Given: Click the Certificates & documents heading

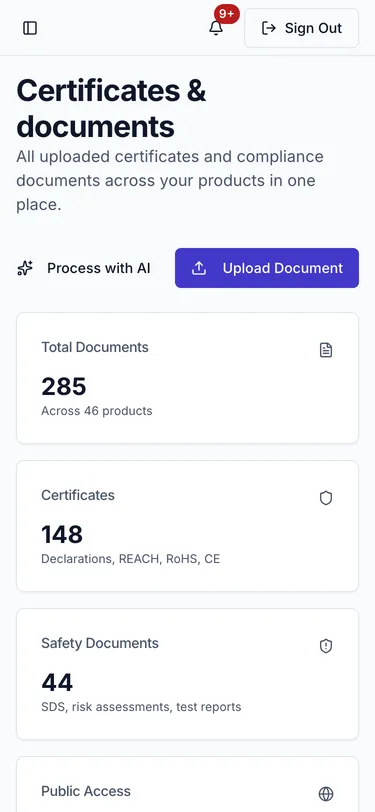Looking at the screenshot, I should click(x=111, y=109).
